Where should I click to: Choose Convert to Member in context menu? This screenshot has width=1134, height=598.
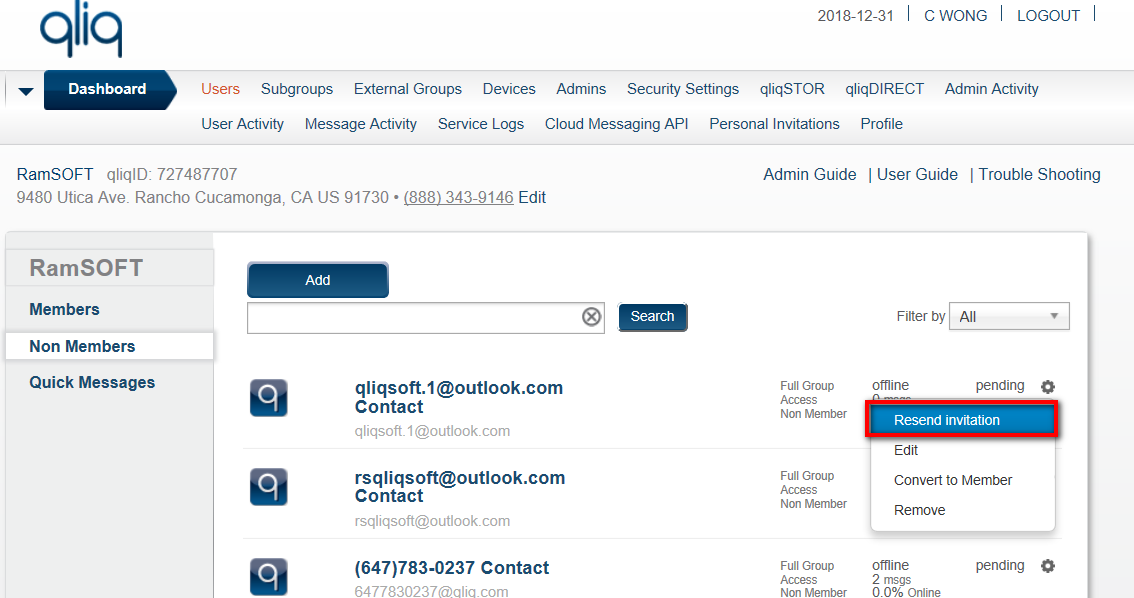point(952,480)
